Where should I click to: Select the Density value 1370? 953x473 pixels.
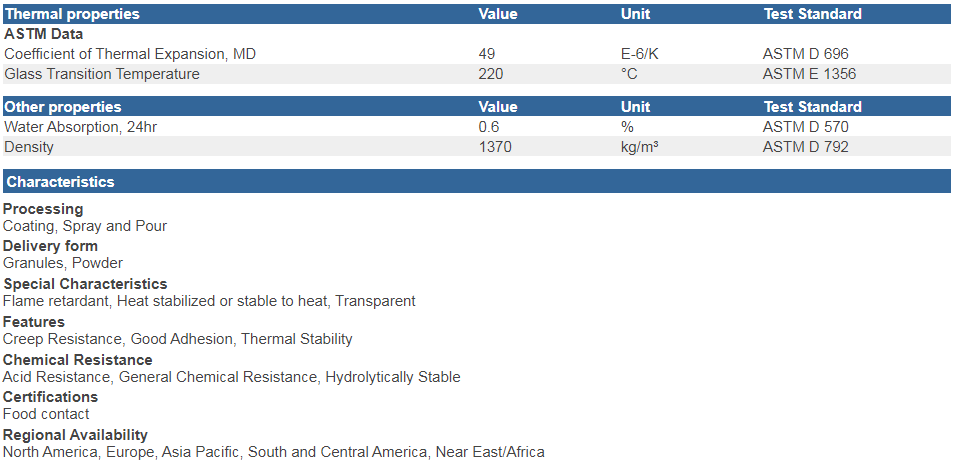pyautogui.click(x=495, y=147)
